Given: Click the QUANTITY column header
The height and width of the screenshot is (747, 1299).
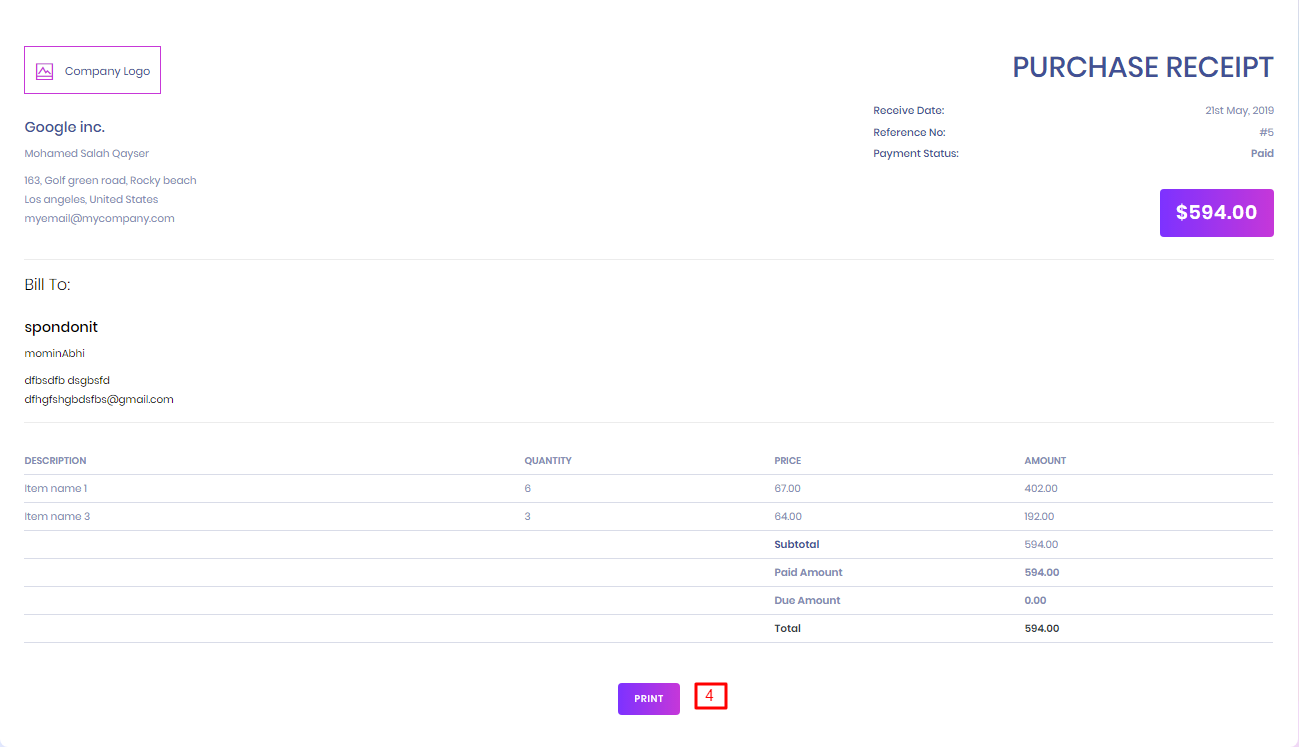Looking at the screenshot, I should click(x=548, y=461).
